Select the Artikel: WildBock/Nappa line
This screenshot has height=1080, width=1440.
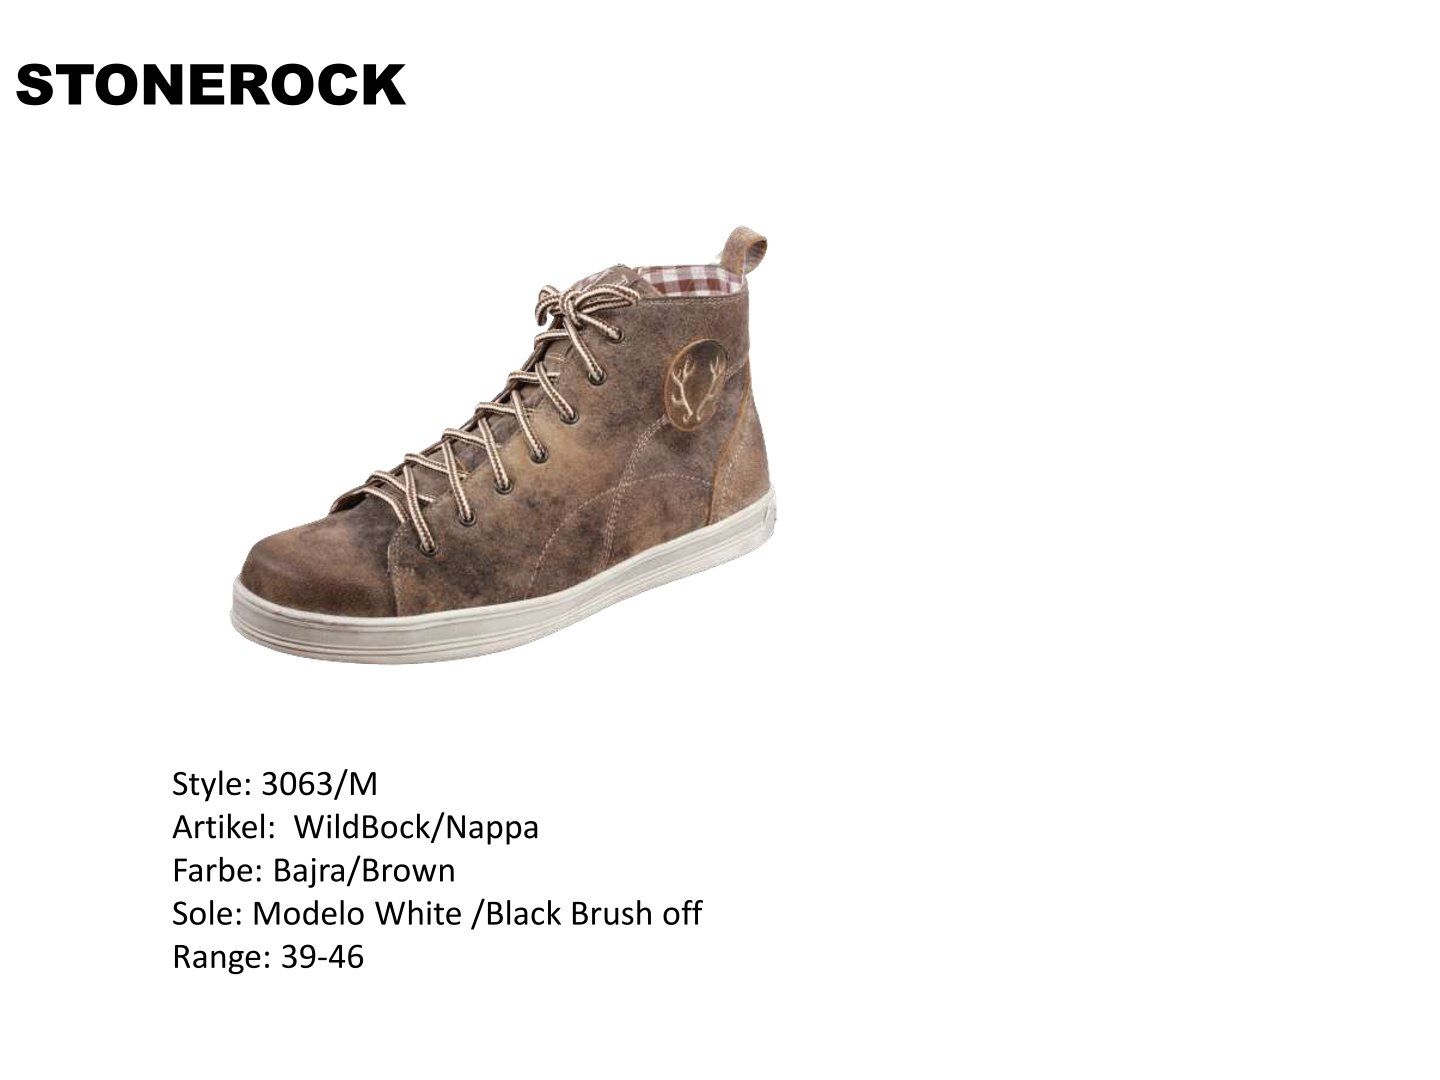point(356,827)
